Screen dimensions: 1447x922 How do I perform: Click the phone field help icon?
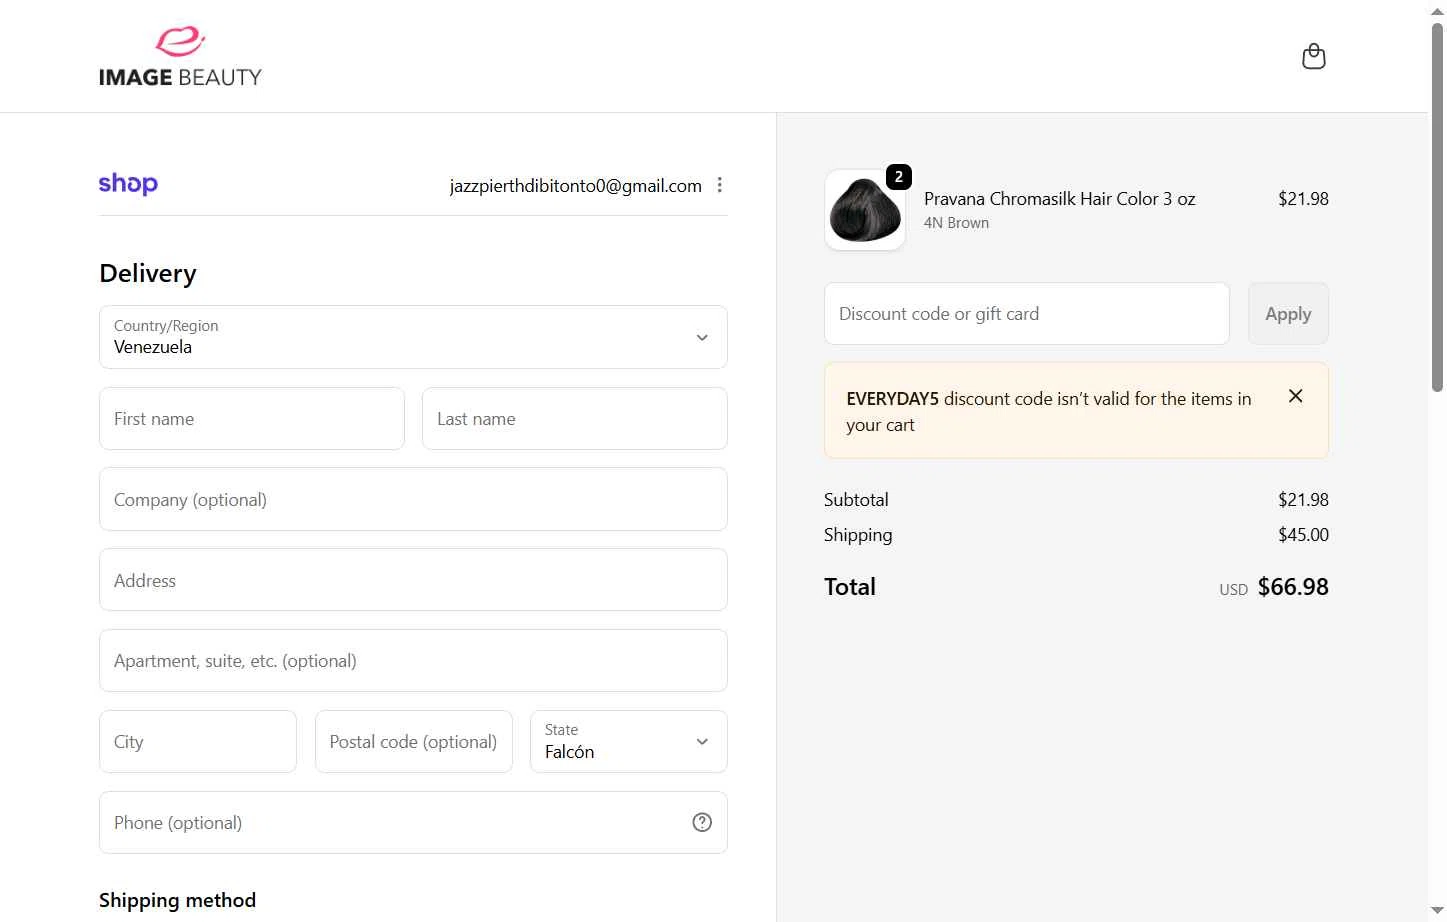tap(702, 822)
